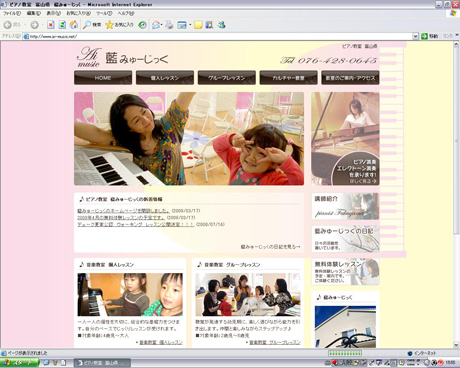Screen dimensions: 460x368
Task: Click the vertical scrollbar thumb
Action: (x=456, y=140)
